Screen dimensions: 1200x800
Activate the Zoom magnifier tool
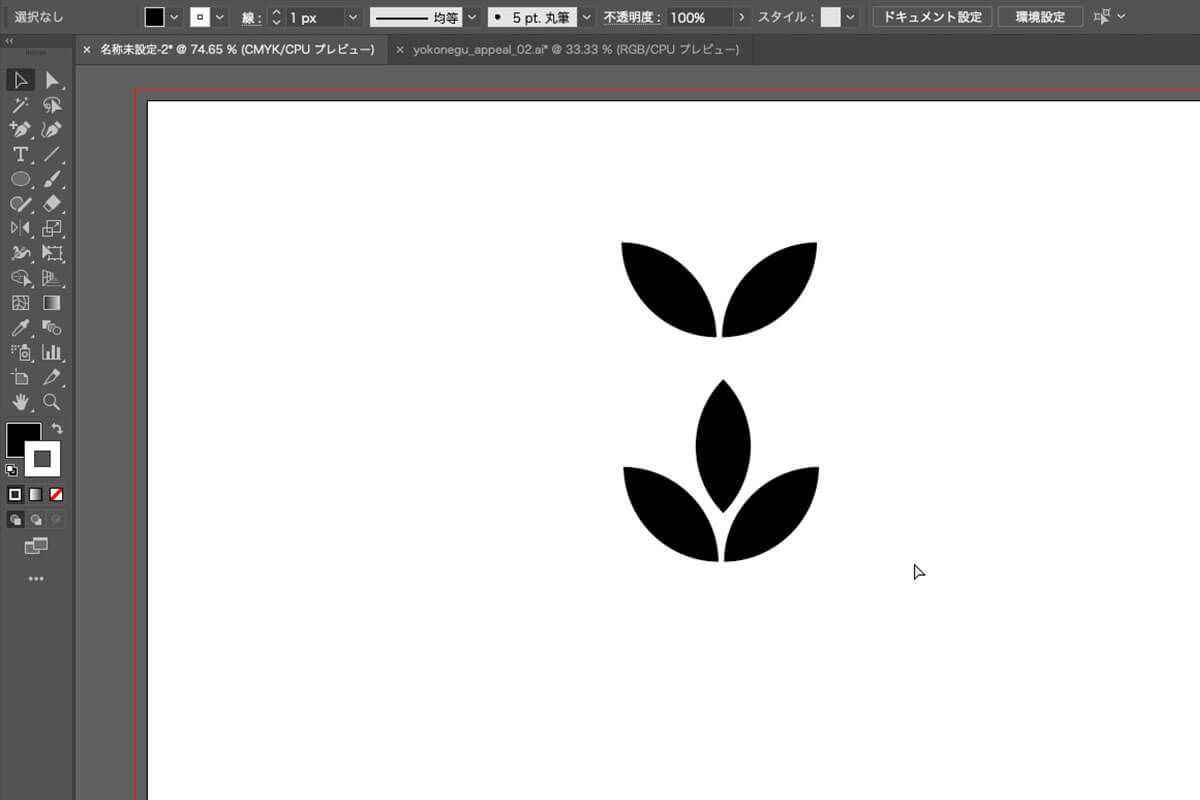pyautogui.click(x=52, y=402)
